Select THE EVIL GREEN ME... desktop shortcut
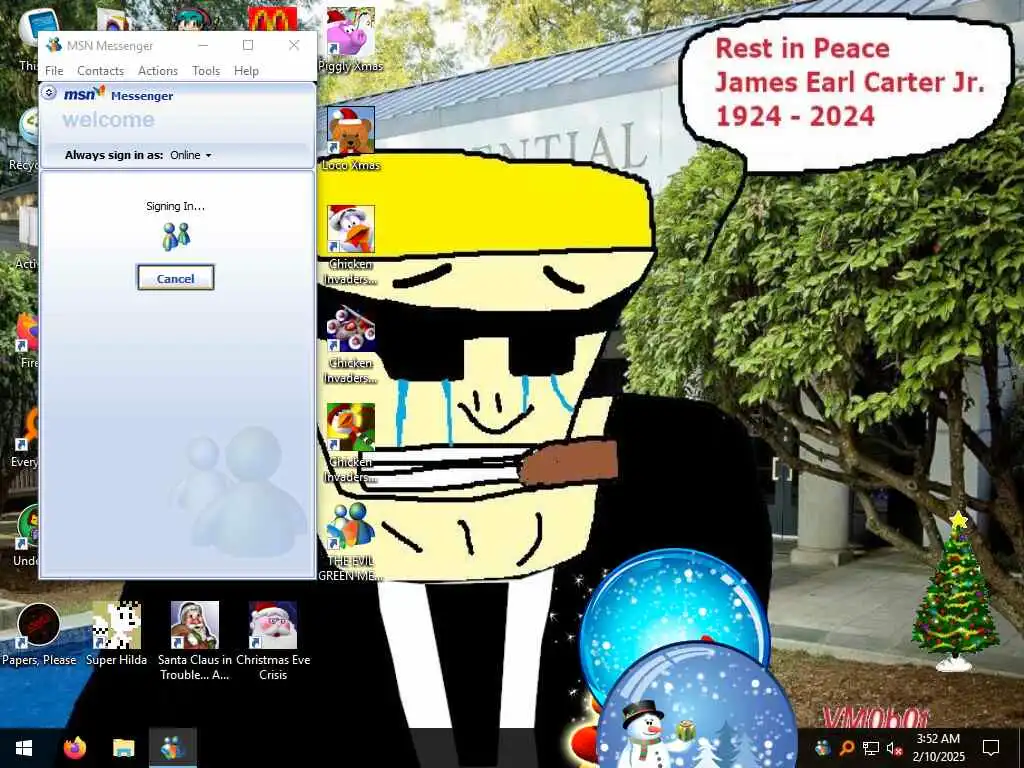 (351, 542)
